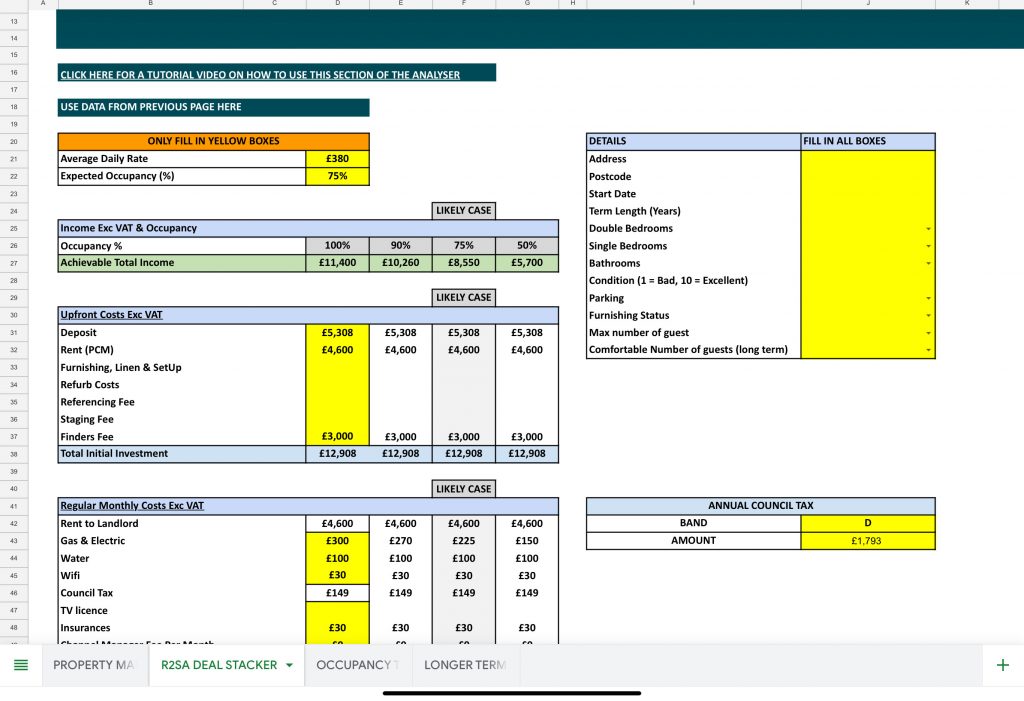Select row 27 header
The image size is (1024, 701).
click(x=14, y=263)
